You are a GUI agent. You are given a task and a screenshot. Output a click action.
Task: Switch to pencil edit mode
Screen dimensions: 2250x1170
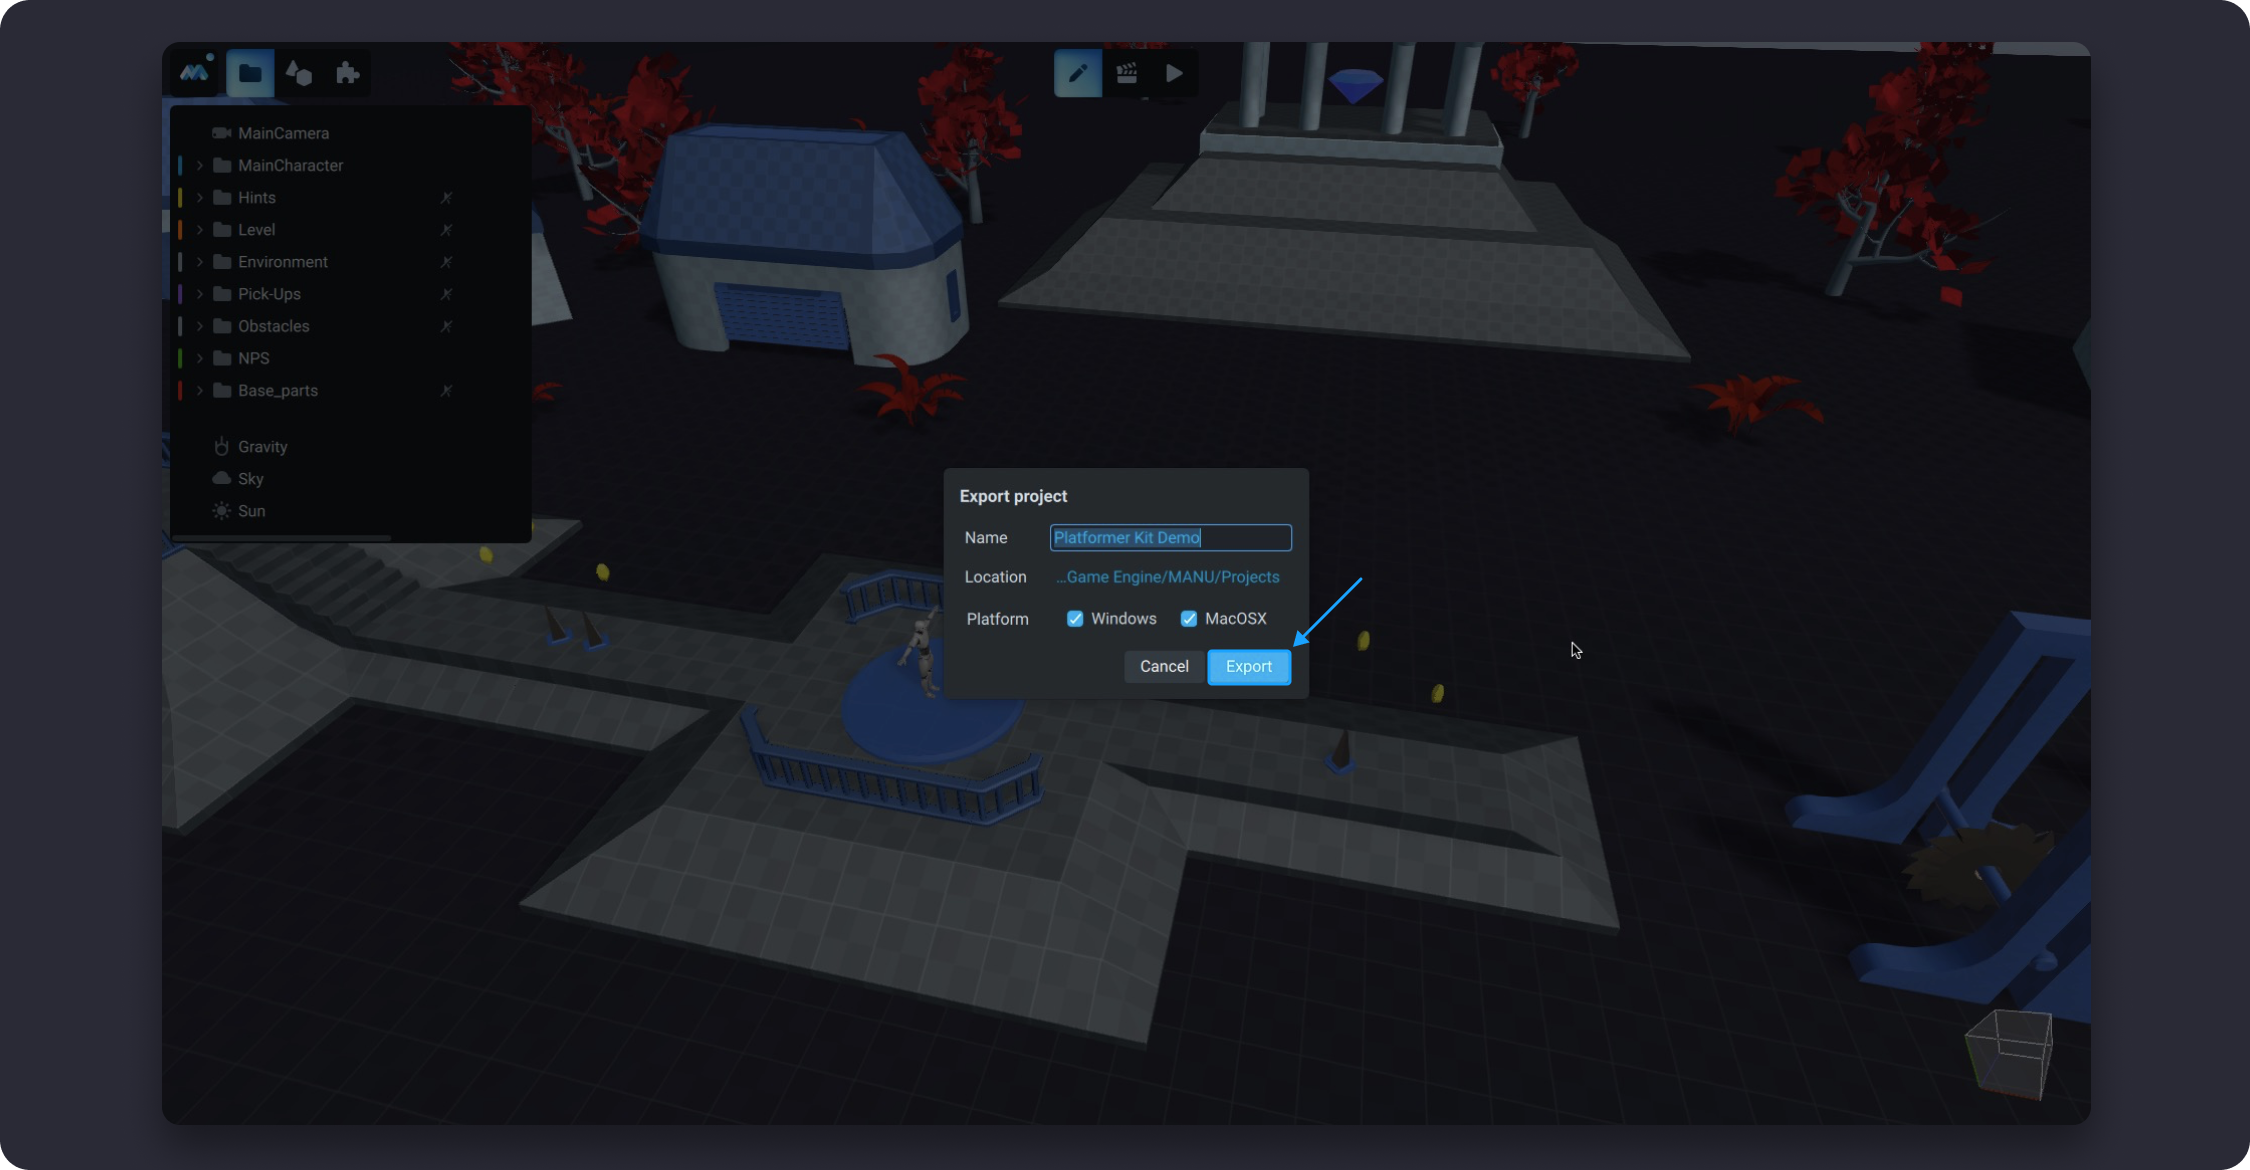(1078, 73)
